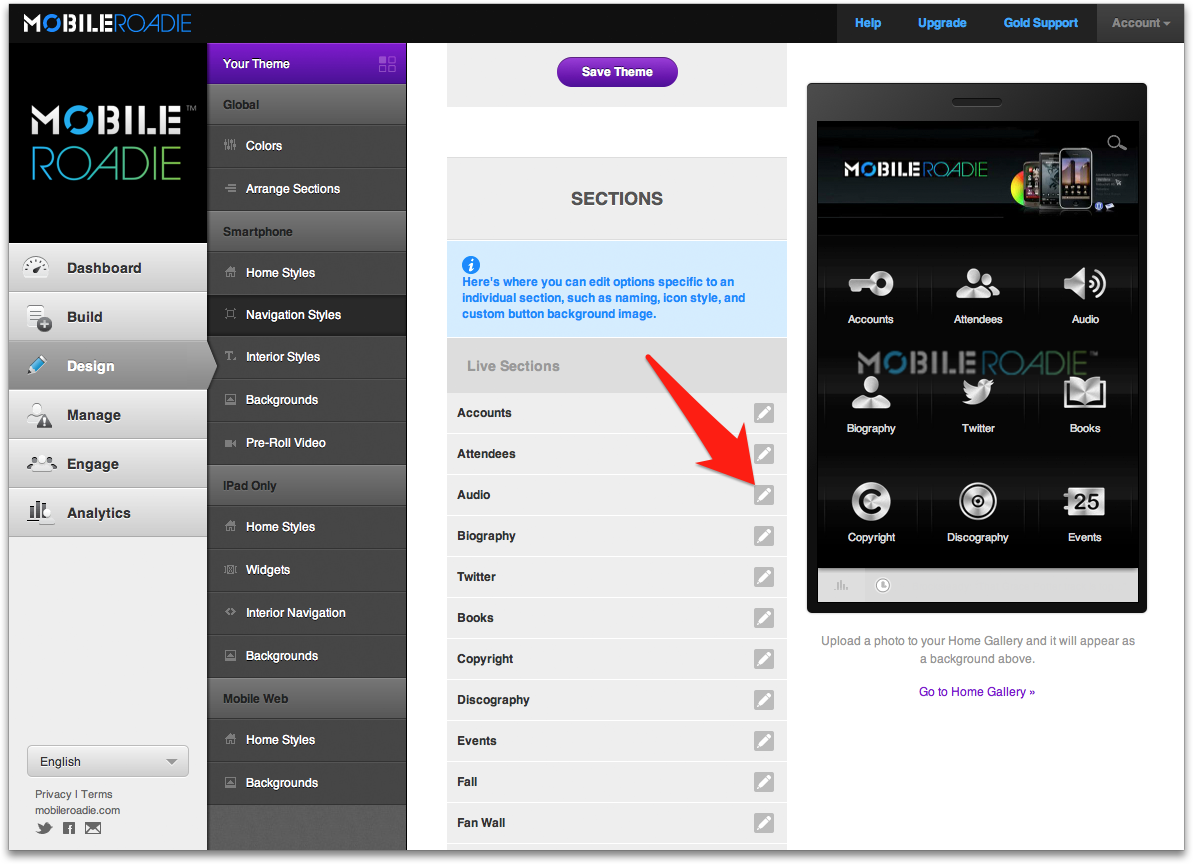Open the English language dropdown
Image resolution: width=1193 pixels, height=864 pixels.
(108, 761)
